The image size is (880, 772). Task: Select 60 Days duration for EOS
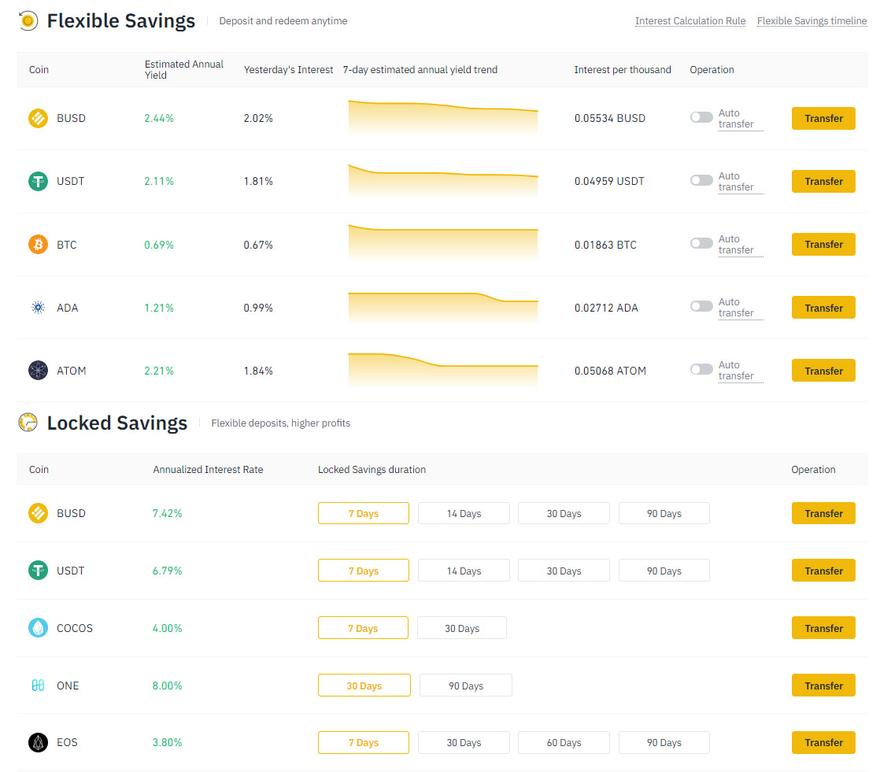tap(563, 742)
